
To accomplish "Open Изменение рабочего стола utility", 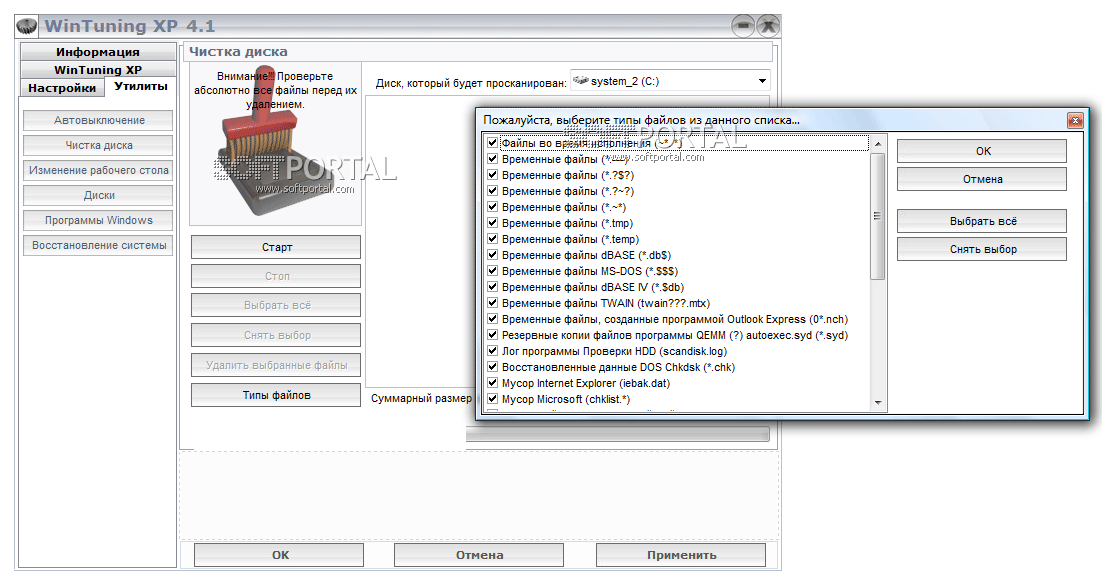I will click(98, 170).
